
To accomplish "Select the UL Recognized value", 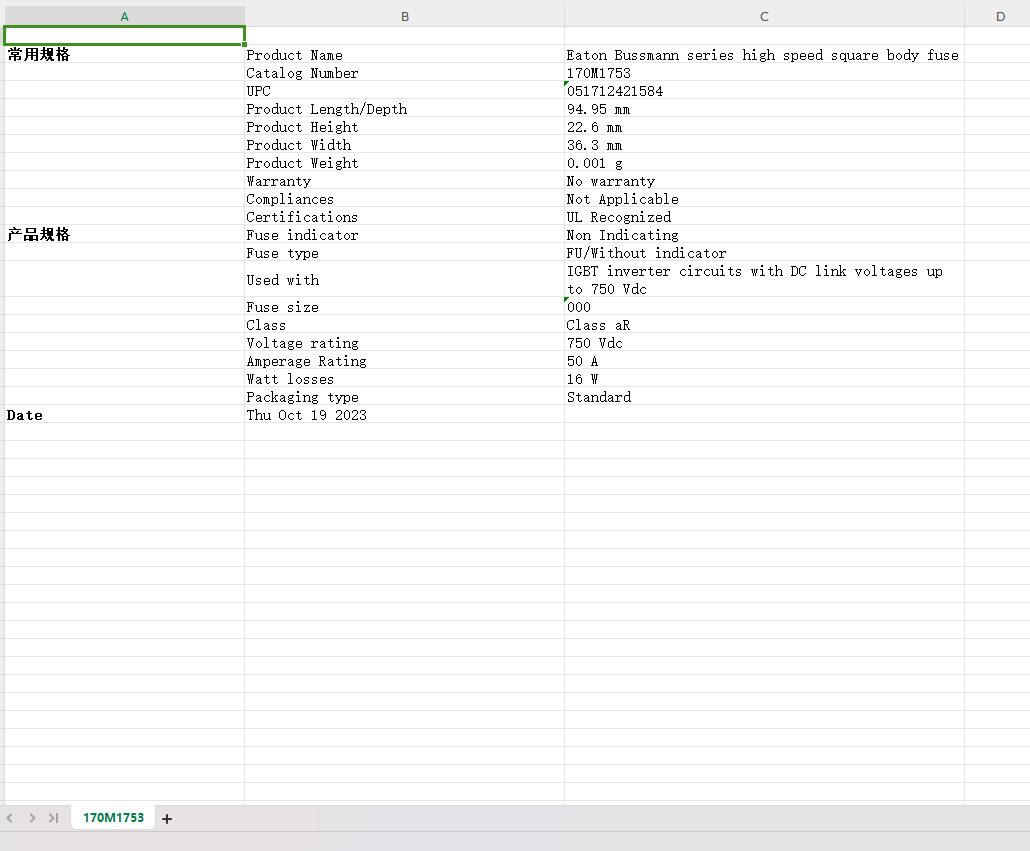I will click(x=764, y=217).
